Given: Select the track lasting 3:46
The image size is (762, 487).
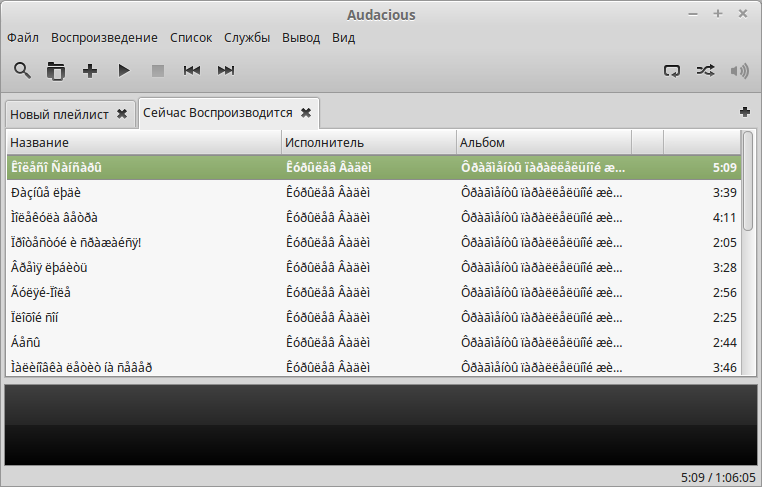Looking at the screenshot, I should coord(374,367).
